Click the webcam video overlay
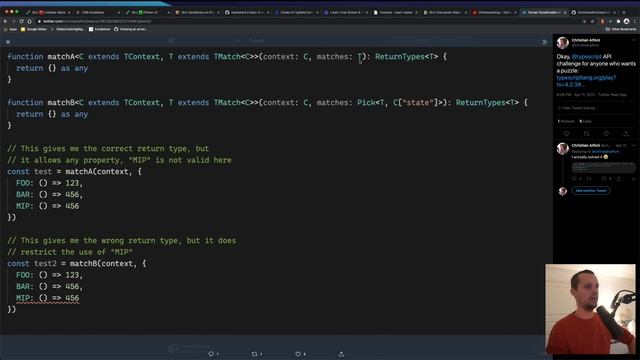This screenshot has width=640, height=360. click(590, 309)
